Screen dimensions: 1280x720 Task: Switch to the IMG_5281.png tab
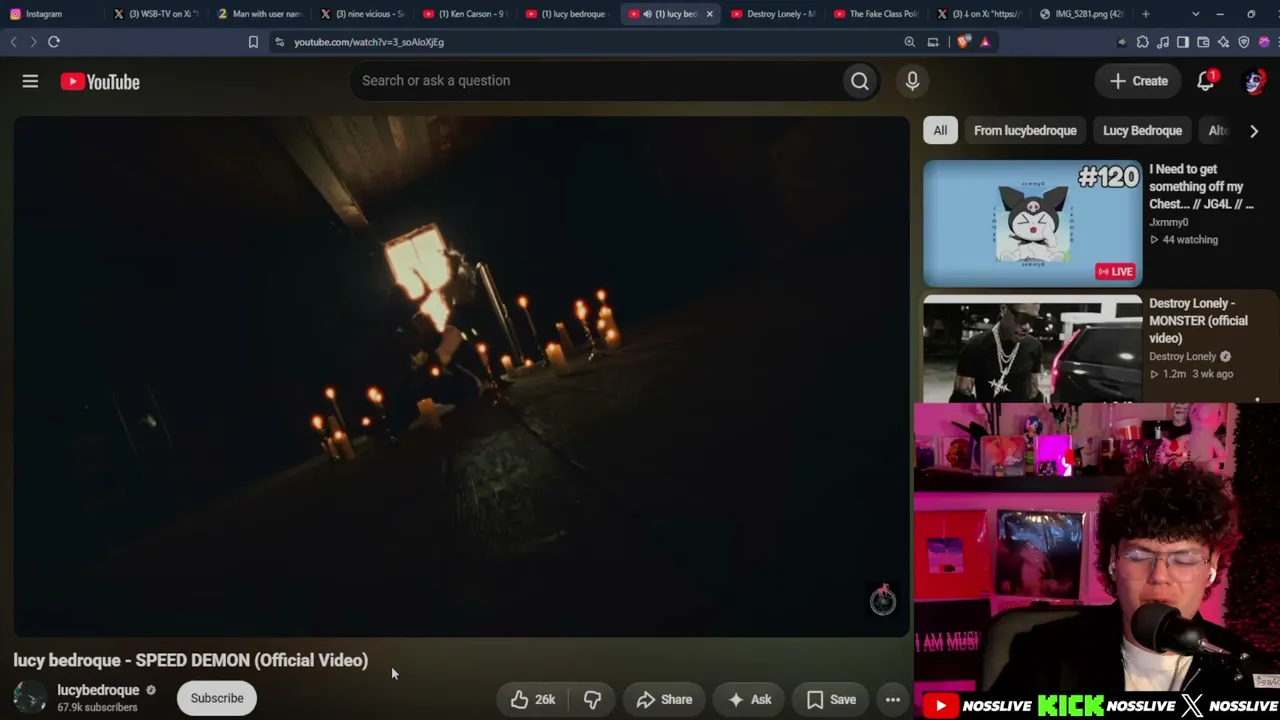pos(1082,14)
